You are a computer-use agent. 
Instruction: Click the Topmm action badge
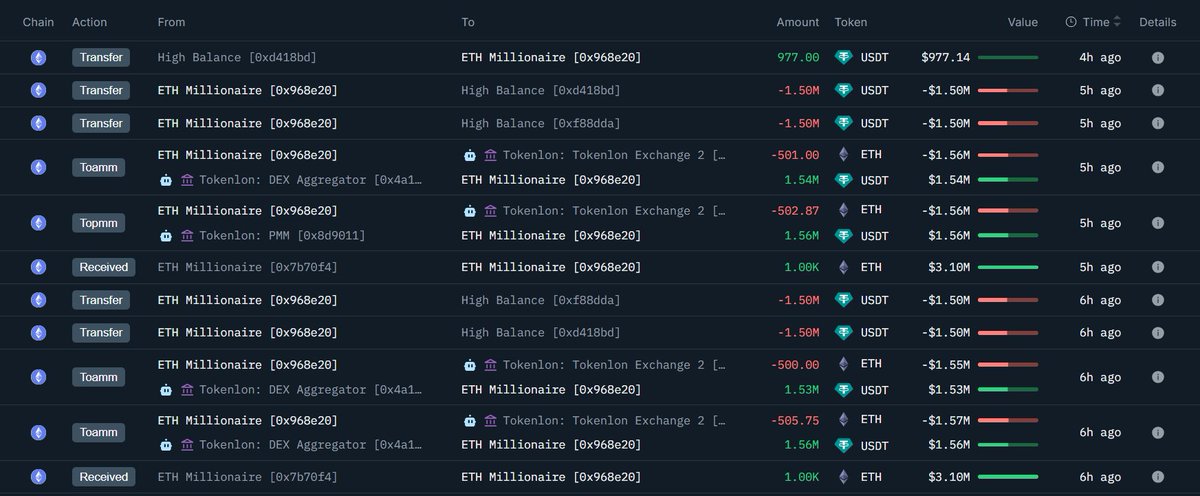[x=99, y=223]
